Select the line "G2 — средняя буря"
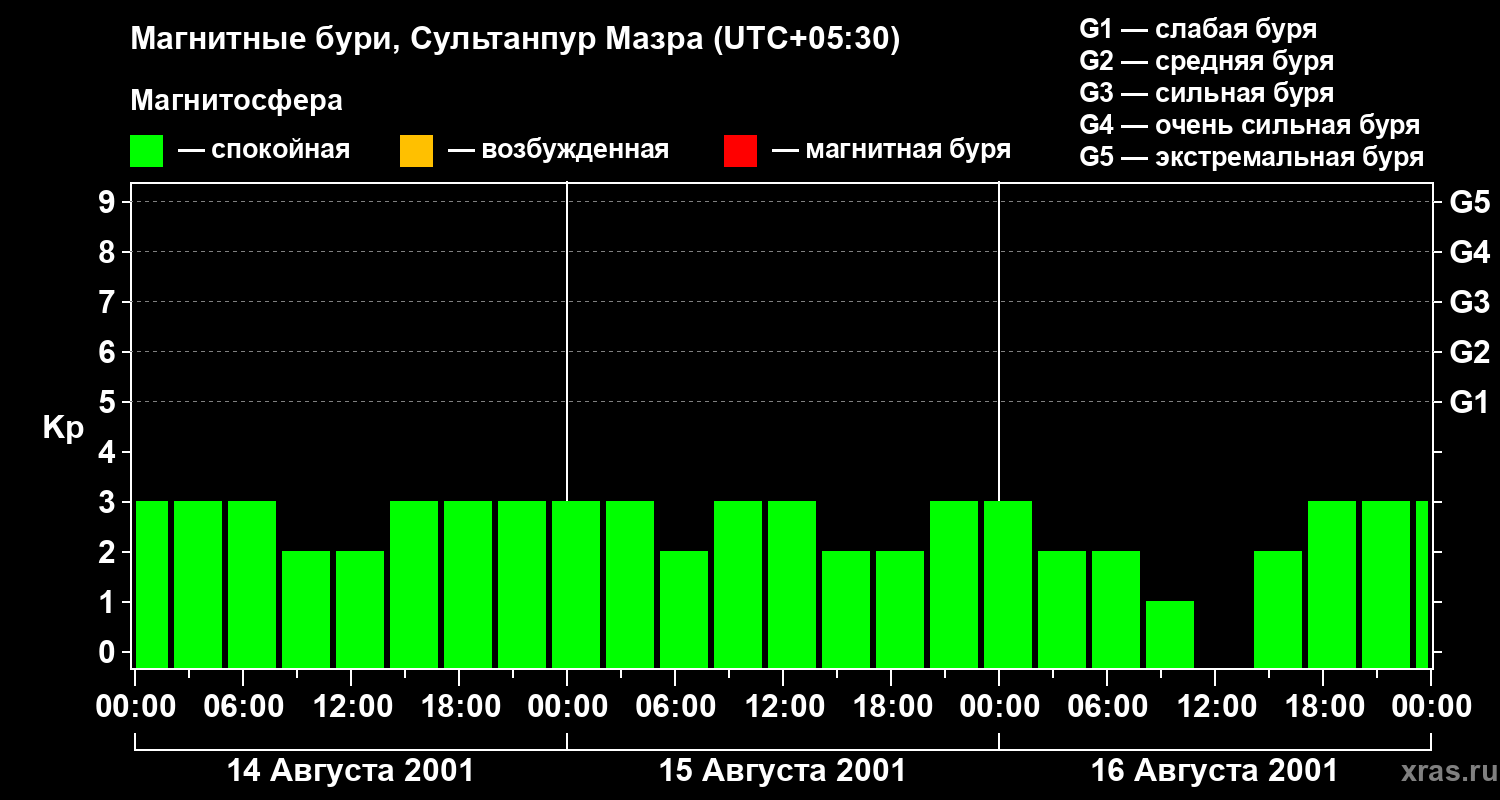This screenshot has height=800, width=1500. (x=1206, y=61)
